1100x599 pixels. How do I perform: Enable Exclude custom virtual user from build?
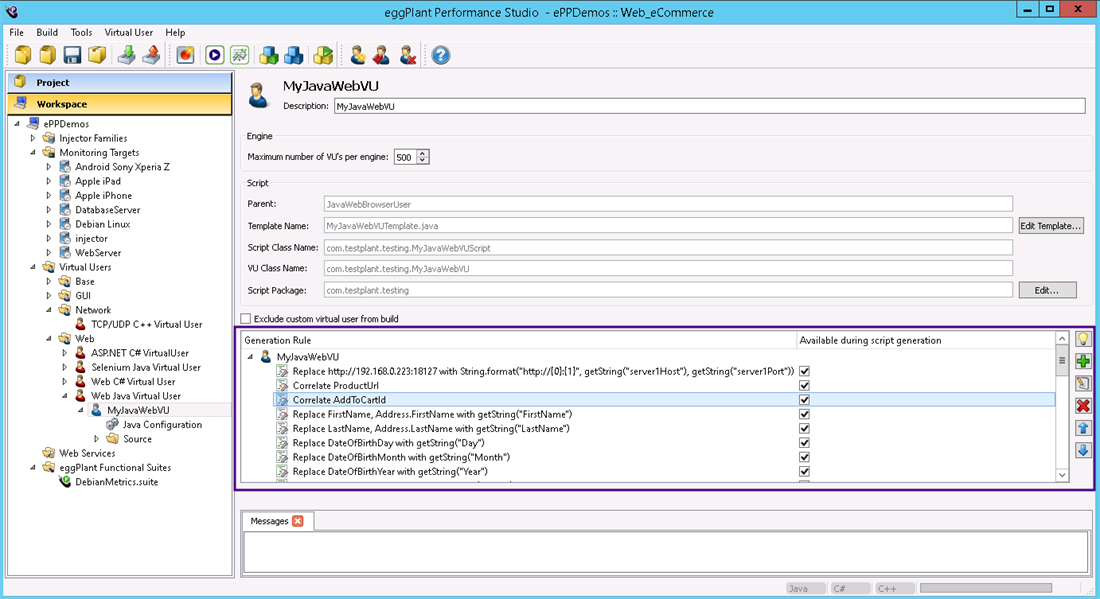coord(246,319)
